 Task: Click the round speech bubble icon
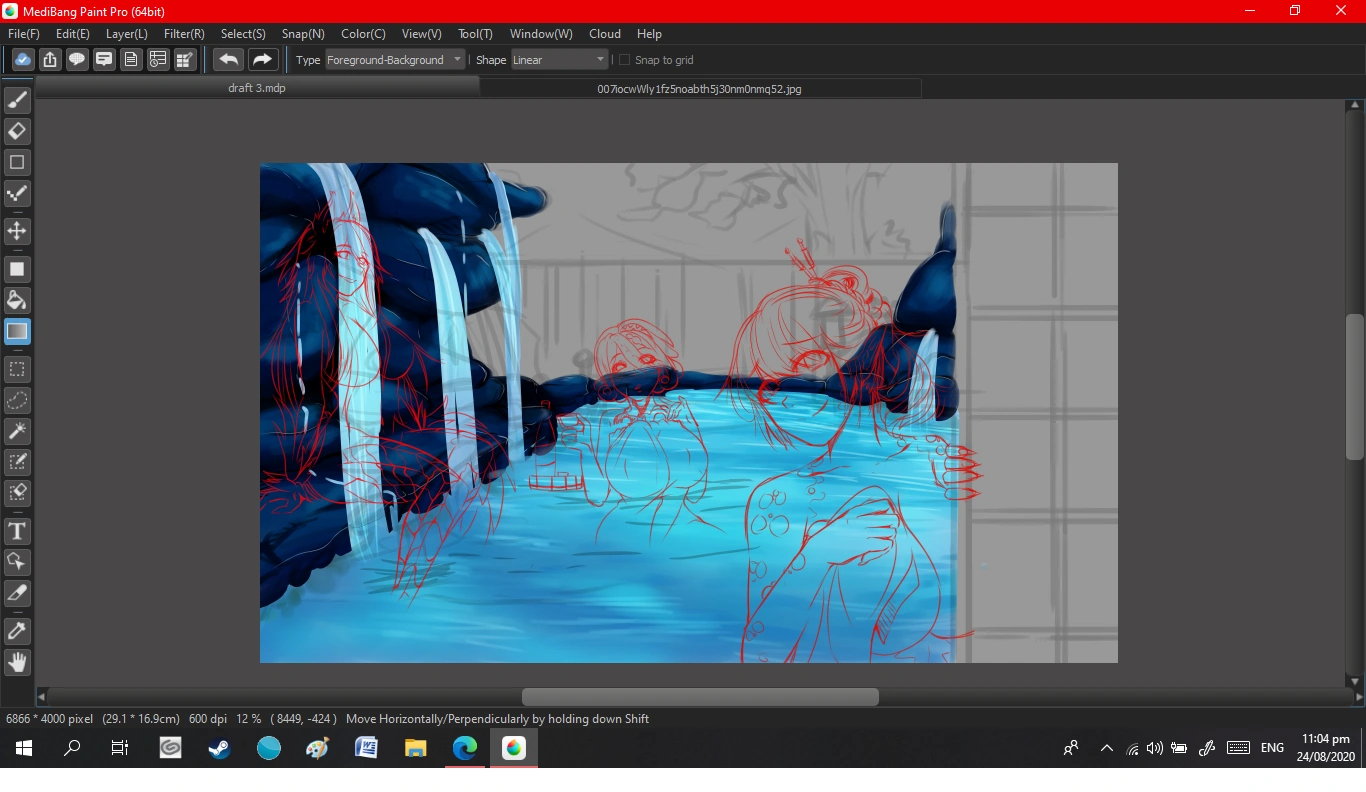[x=76, y=60]
